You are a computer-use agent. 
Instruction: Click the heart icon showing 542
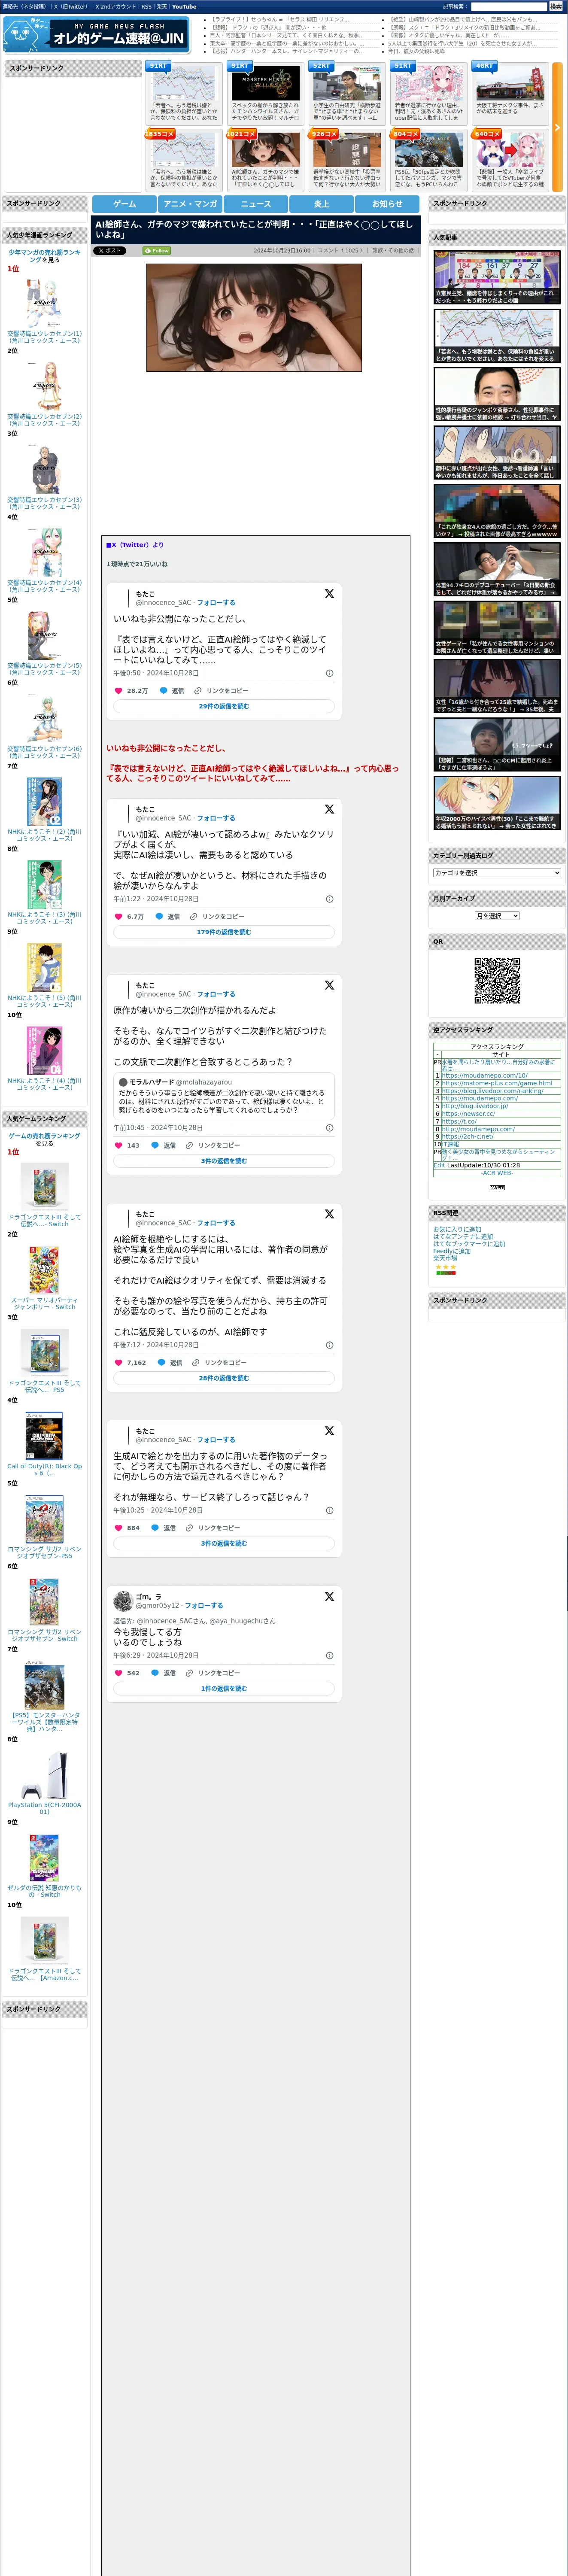(x=118, y=1673)
